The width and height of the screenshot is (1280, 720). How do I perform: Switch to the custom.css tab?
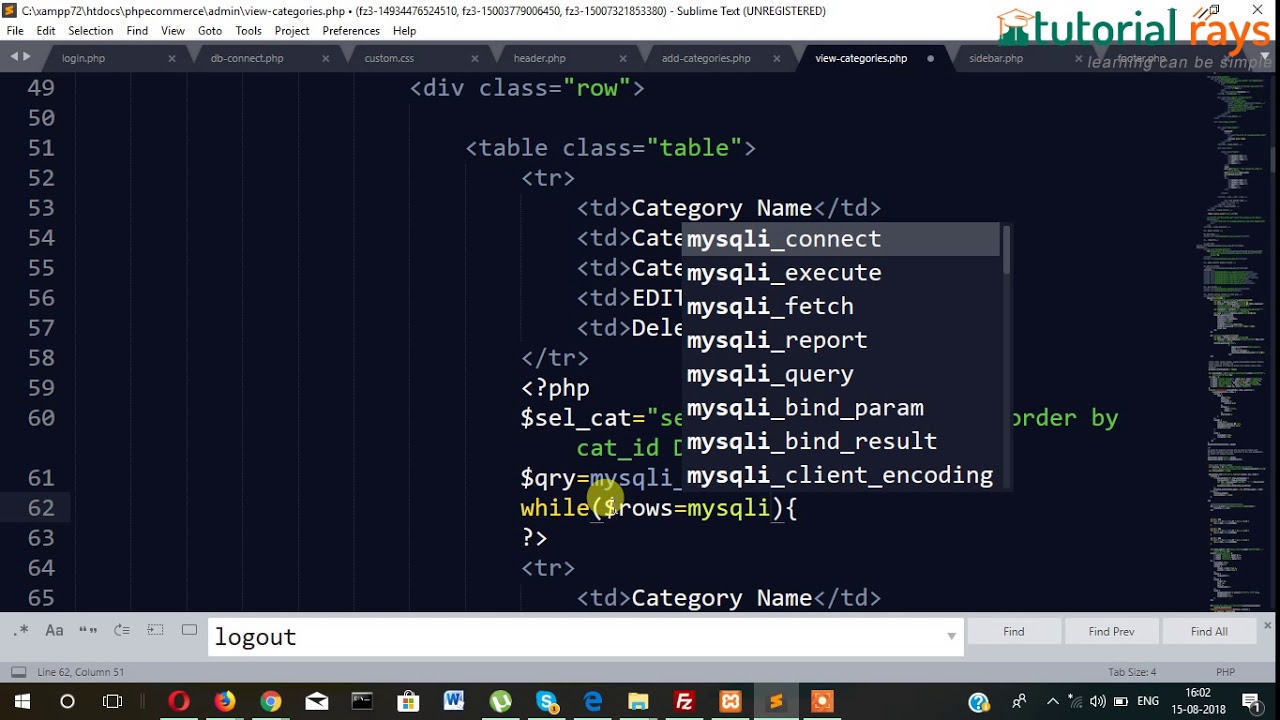[389, 58]
